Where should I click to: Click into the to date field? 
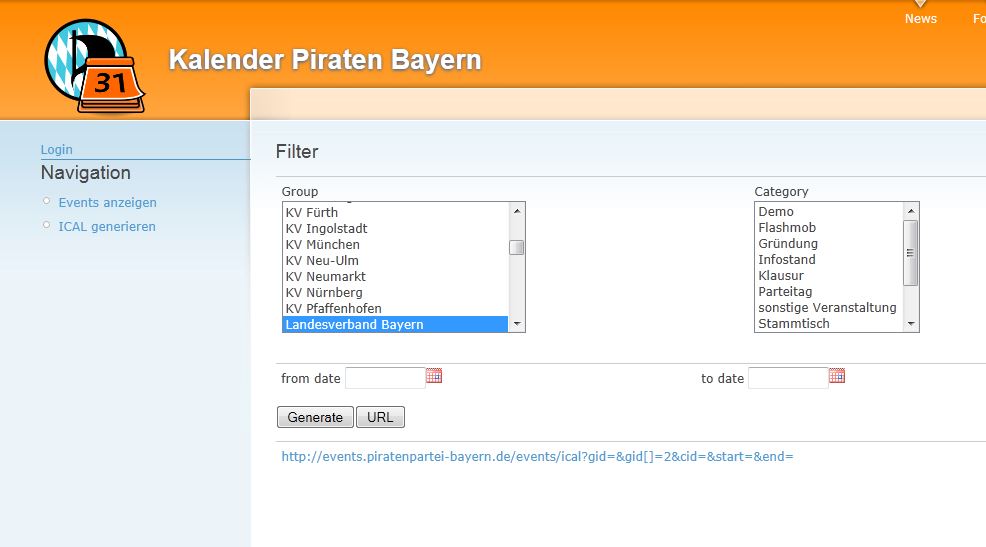tap(788, 378)
